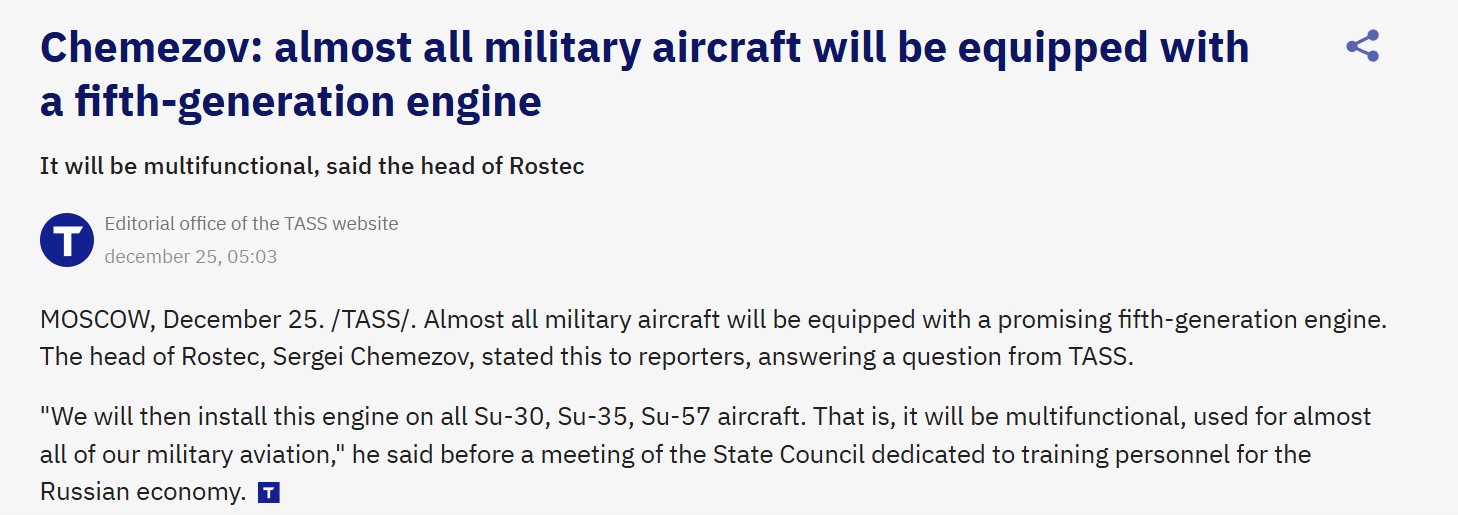
Task: Click the words "Russian economy" in the last line
Action: click(x=142, y=492)
